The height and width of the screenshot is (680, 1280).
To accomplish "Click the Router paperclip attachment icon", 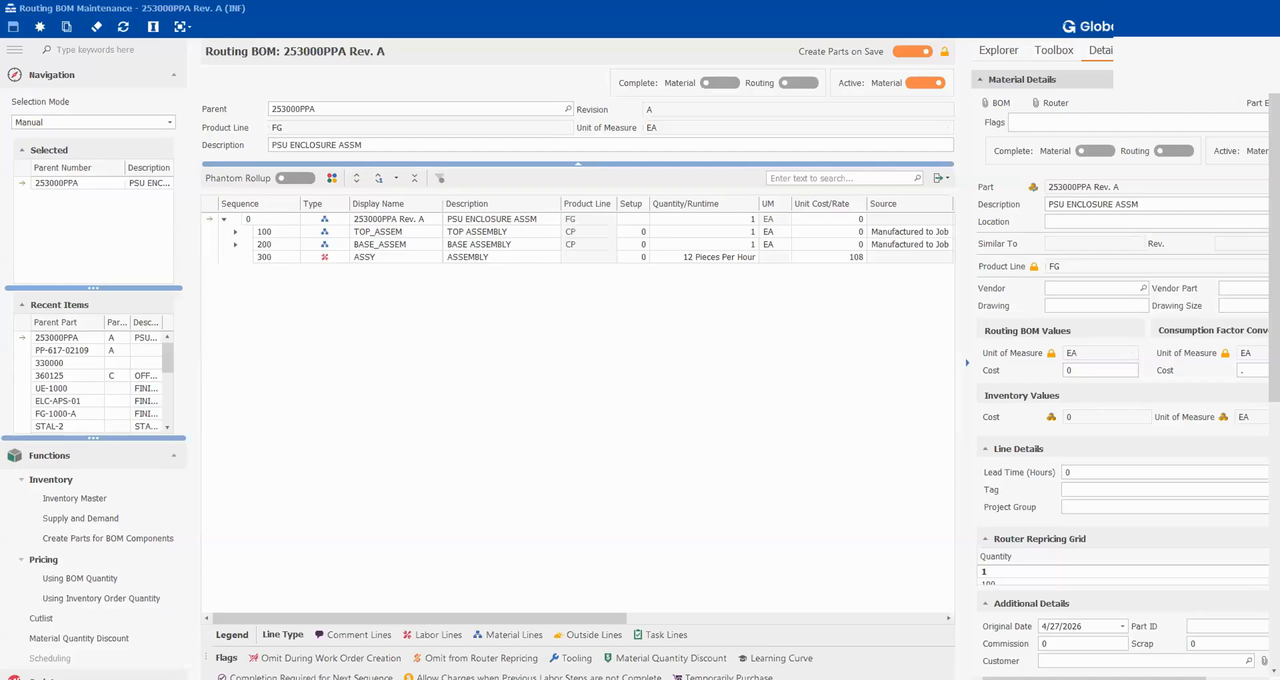I will click(1036, 103).
